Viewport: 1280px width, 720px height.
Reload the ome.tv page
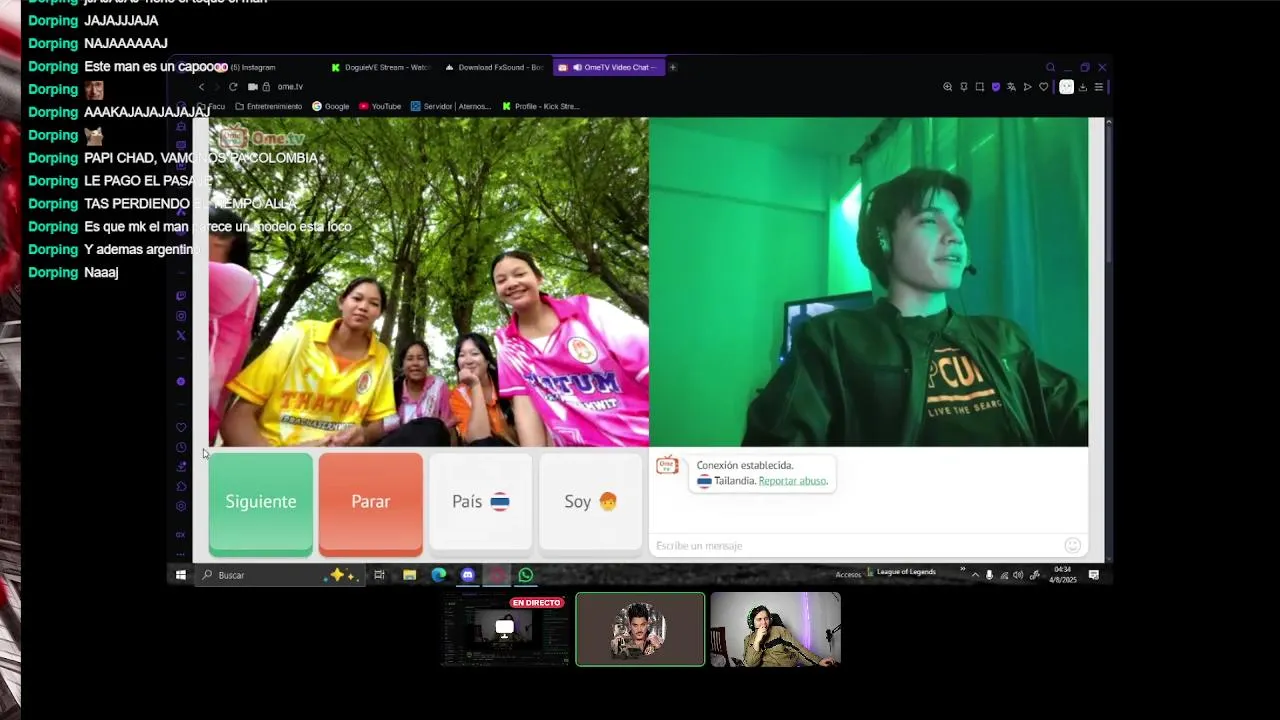click(x=233, y=87)
